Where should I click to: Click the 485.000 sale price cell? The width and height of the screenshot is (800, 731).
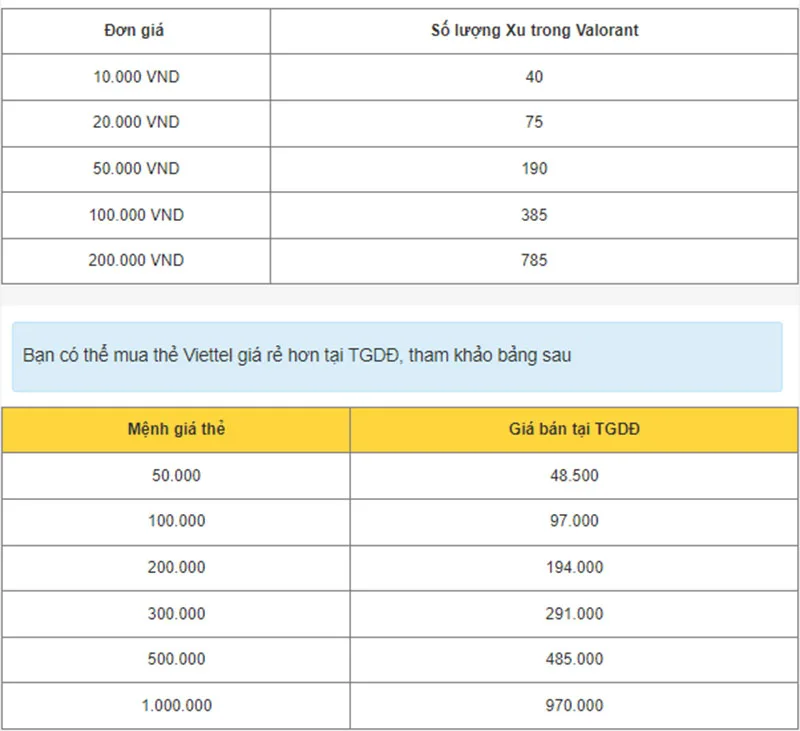coord(574,660)
